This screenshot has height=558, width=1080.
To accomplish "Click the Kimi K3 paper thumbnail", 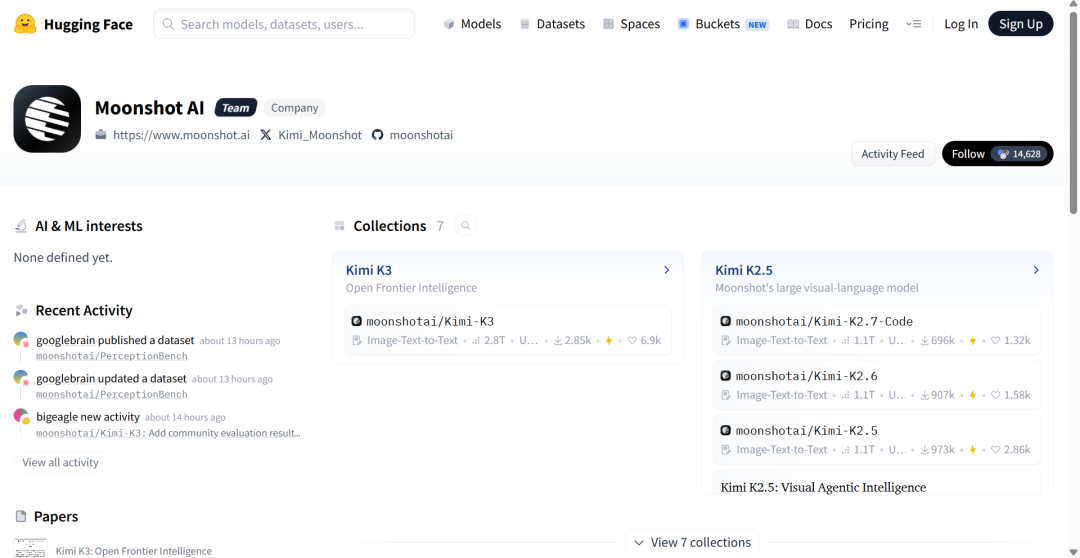I will [30, 548].
